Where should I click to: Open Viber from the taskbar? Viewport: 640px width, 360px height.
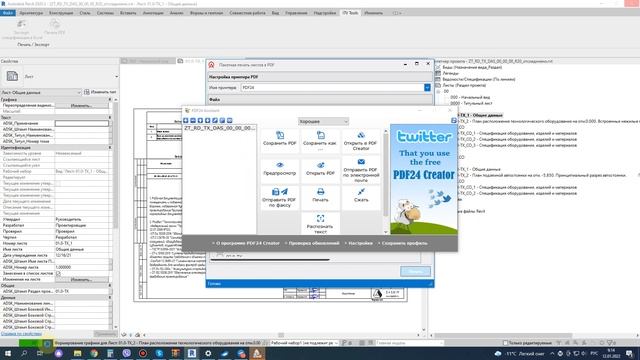(127, 353)
